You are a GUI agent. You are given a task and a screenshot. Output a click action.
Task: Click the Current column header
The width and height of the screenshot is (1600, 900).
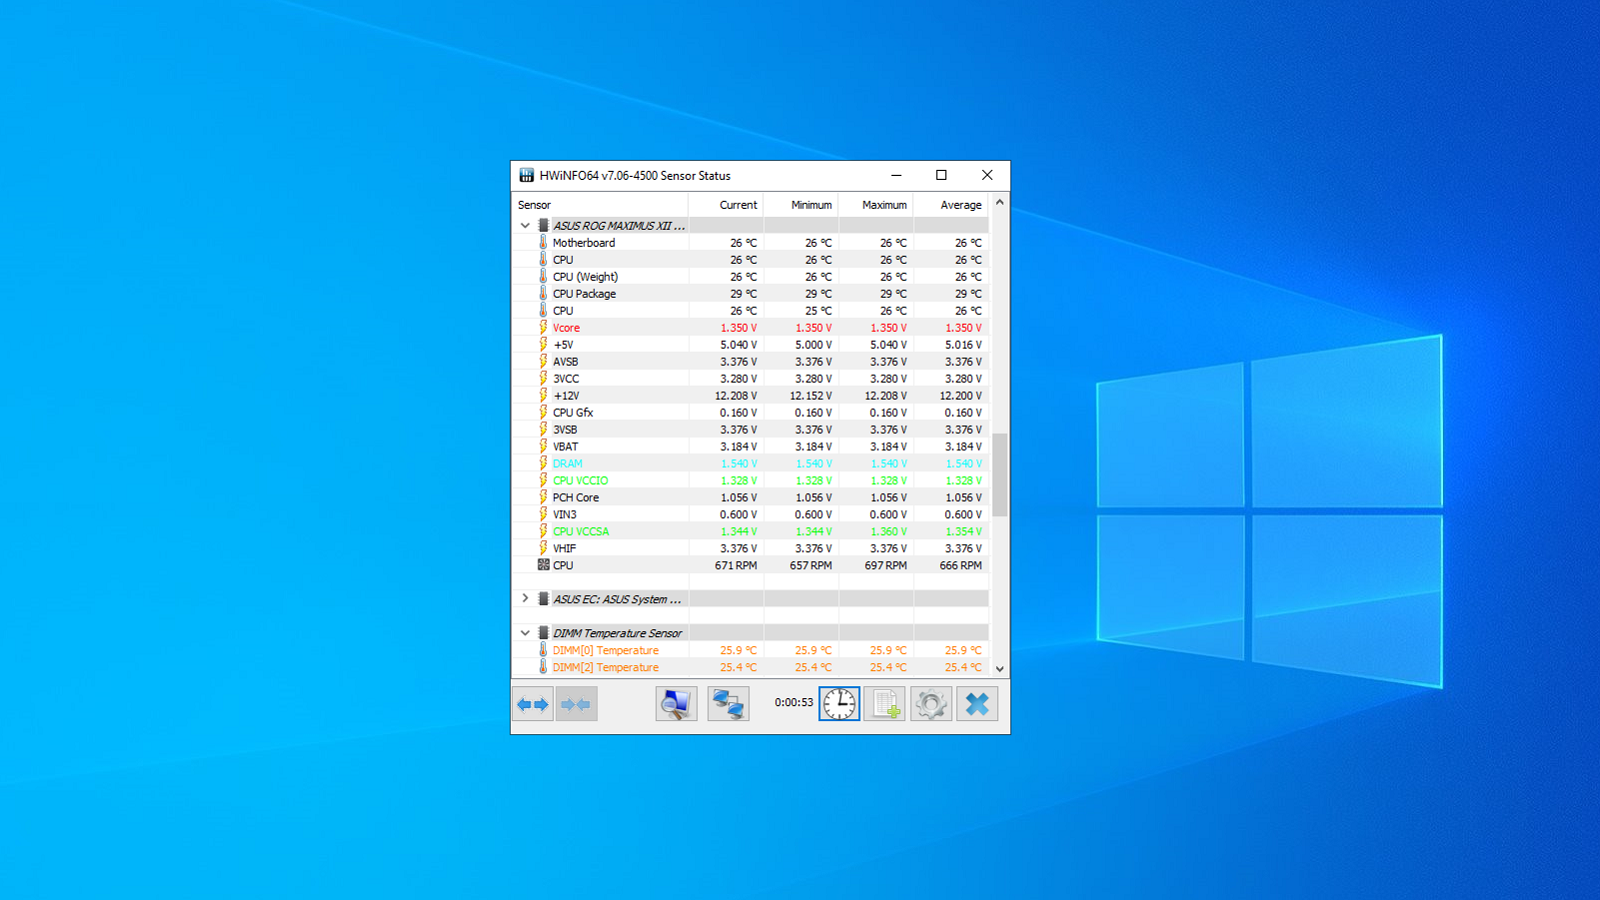click(x=726, y=205)
